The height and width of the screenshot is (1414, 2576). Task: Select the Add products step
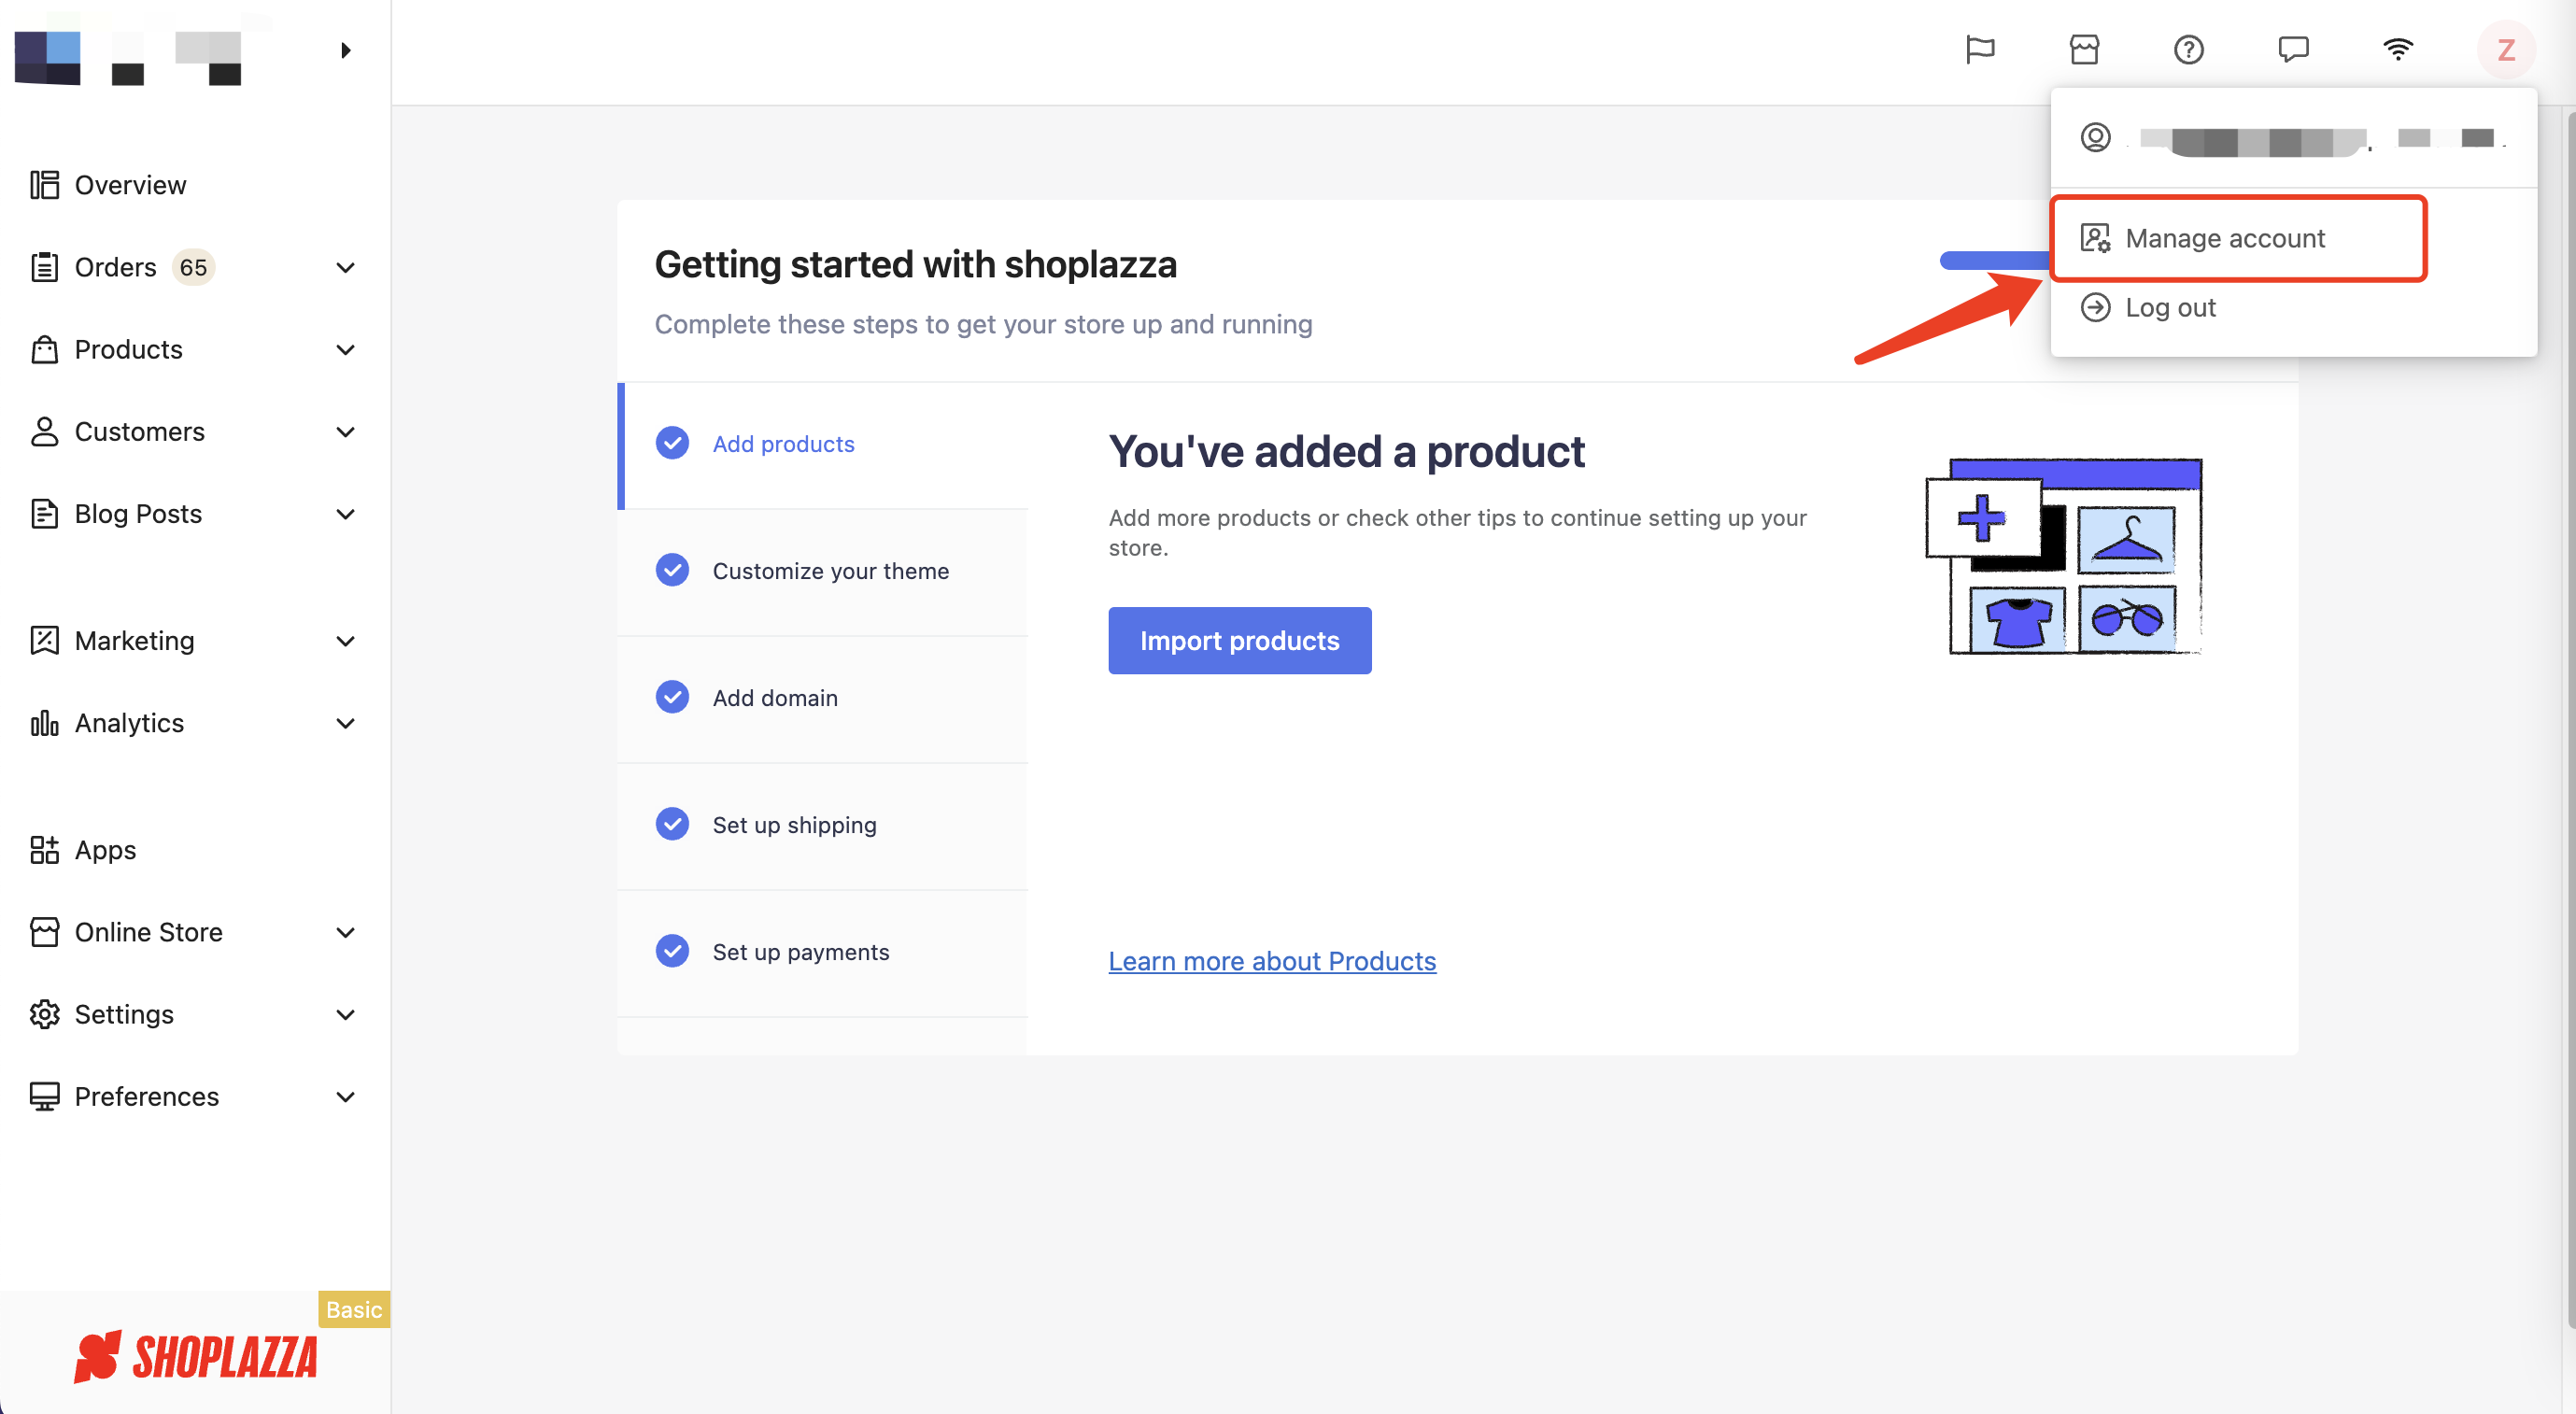pyautogui.click(x=824, y=445)
